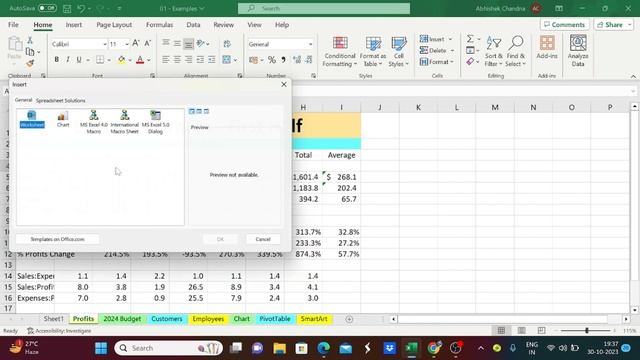The height and width of the screenshot is (360, 640).
Task: Expand the Font Color dropdown arrow
Action: tap(149, 60)
